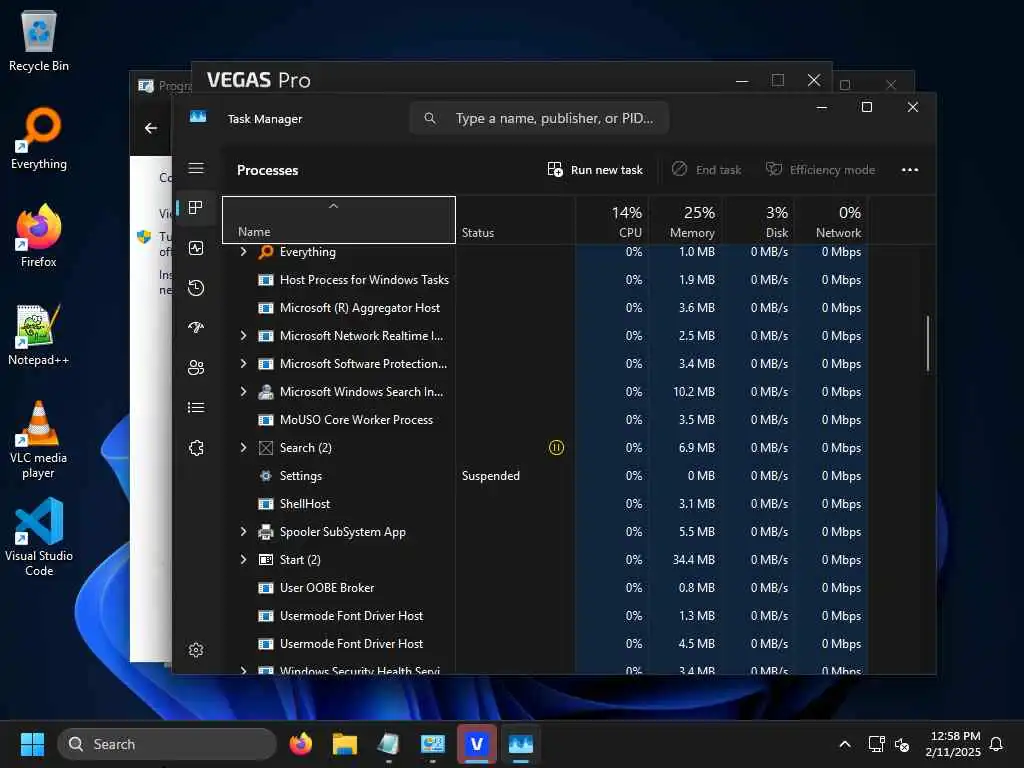Click the process list vertical scrollbar
The image size is (1024, 768).
click(927, 344)
